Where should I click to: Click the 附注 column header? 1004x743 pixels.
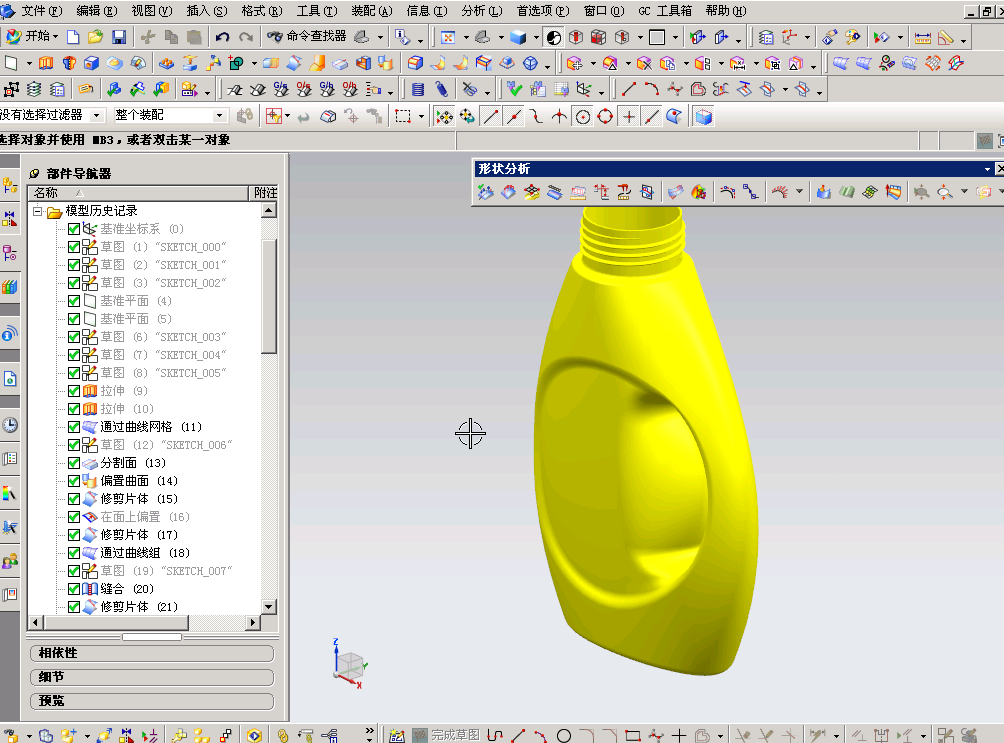click(x=264, y=193)
